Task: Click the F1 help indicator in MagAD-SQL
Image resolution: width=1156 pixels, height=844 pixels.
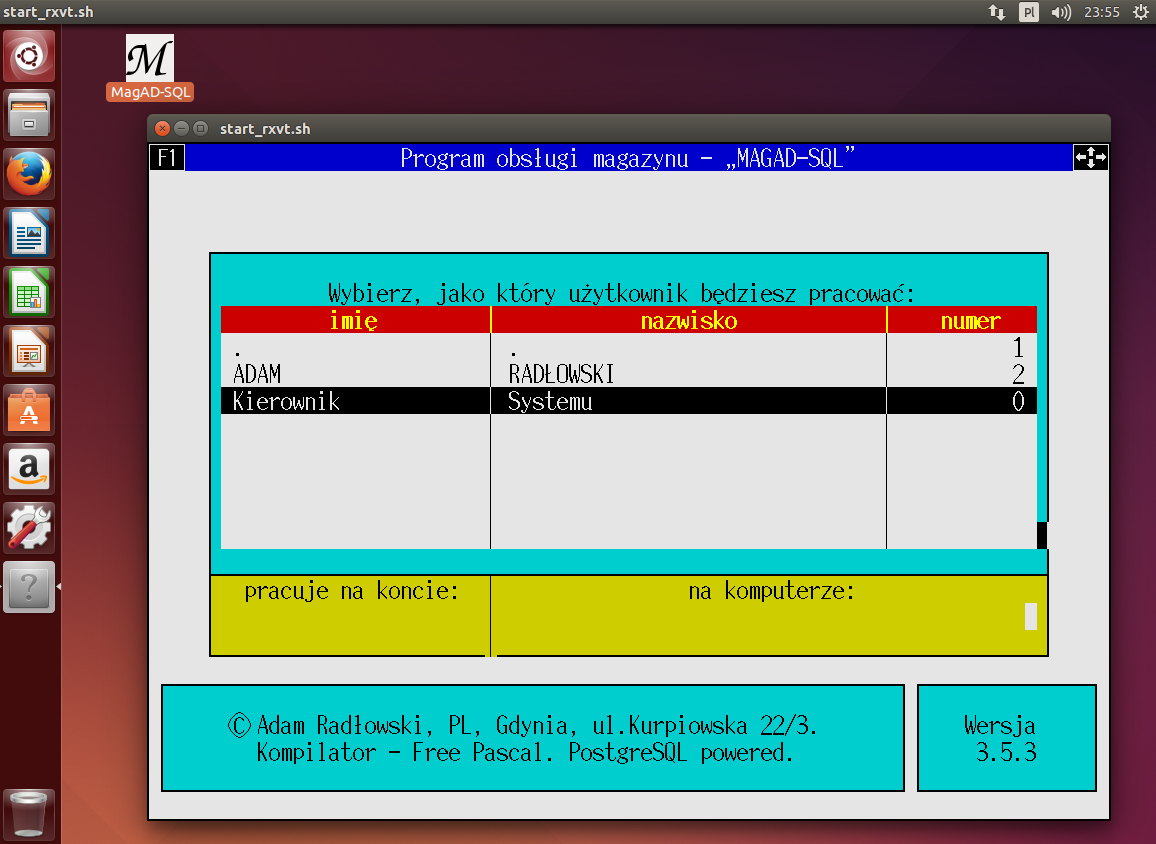Action: point(167,157)
